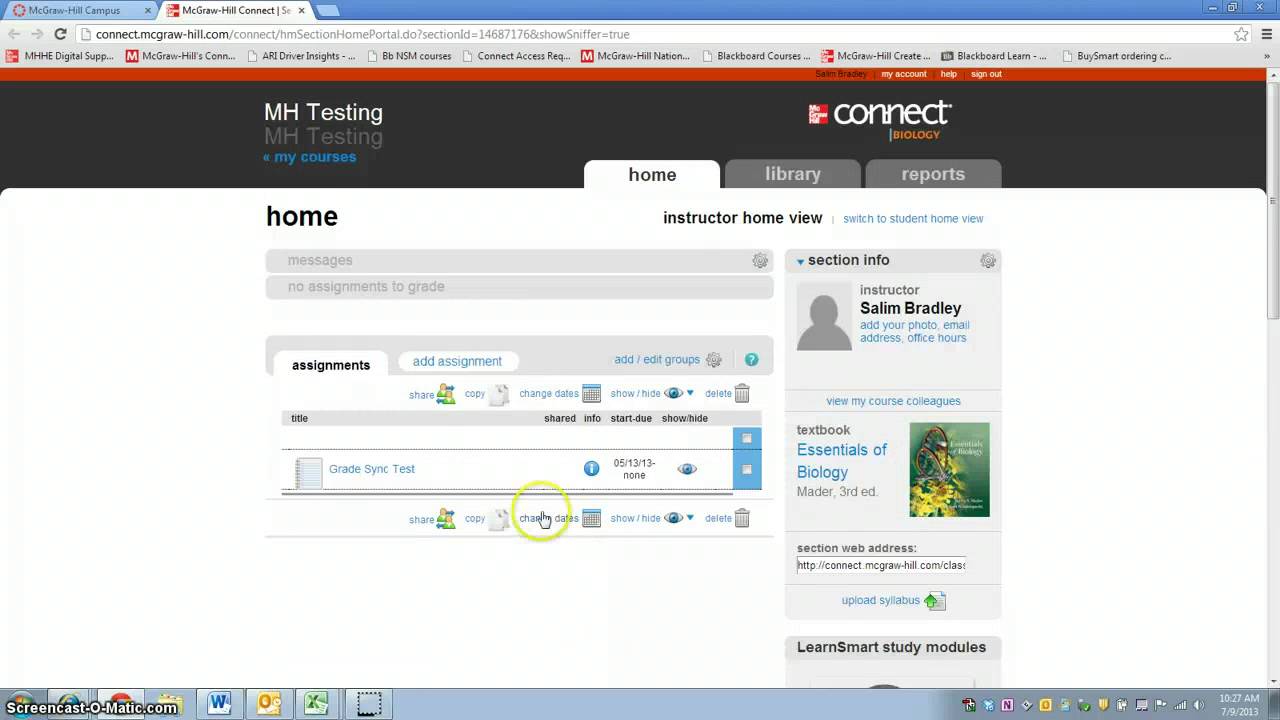Screen dimensions: 1280x720
Task: Switch to the library tab
Action: pos(793,174)
